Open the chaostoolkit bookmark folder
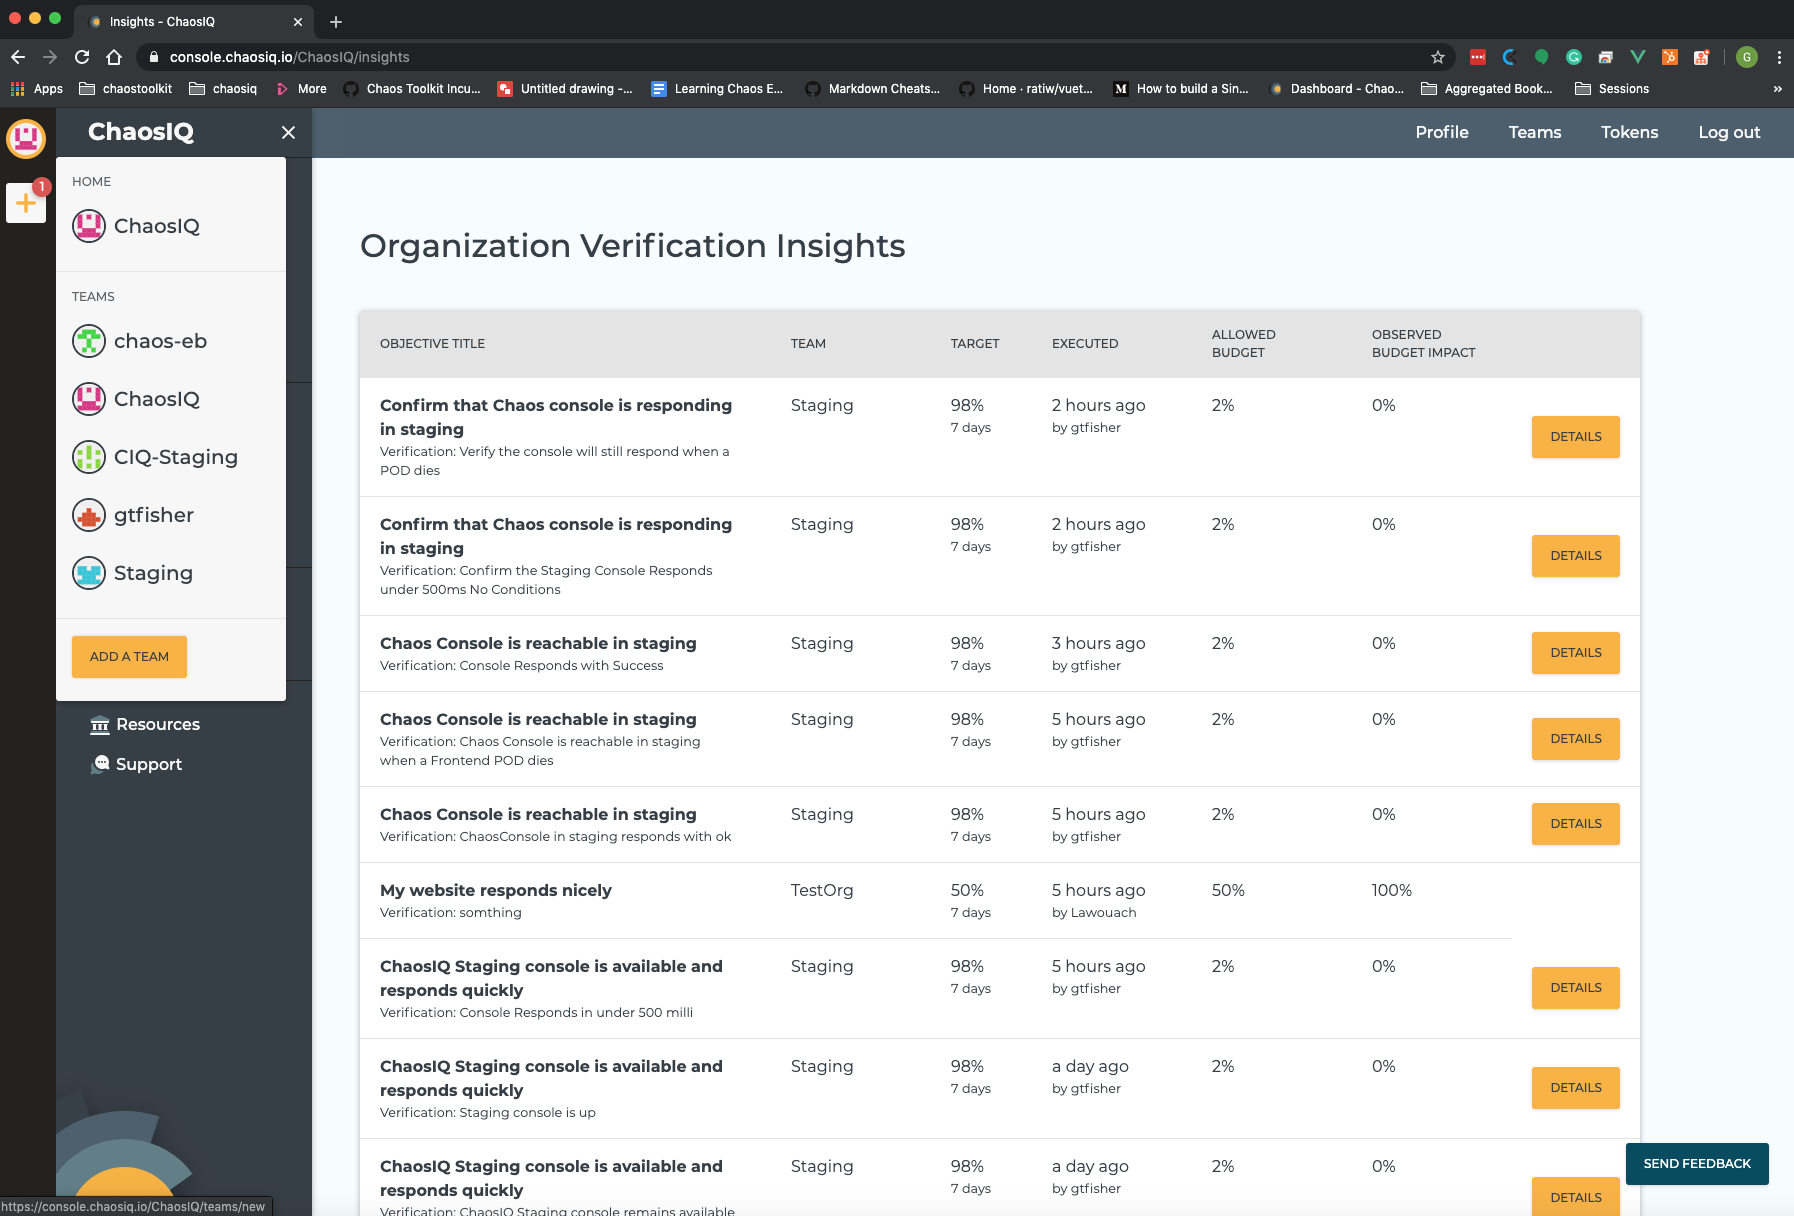 [x=125, y=89]
